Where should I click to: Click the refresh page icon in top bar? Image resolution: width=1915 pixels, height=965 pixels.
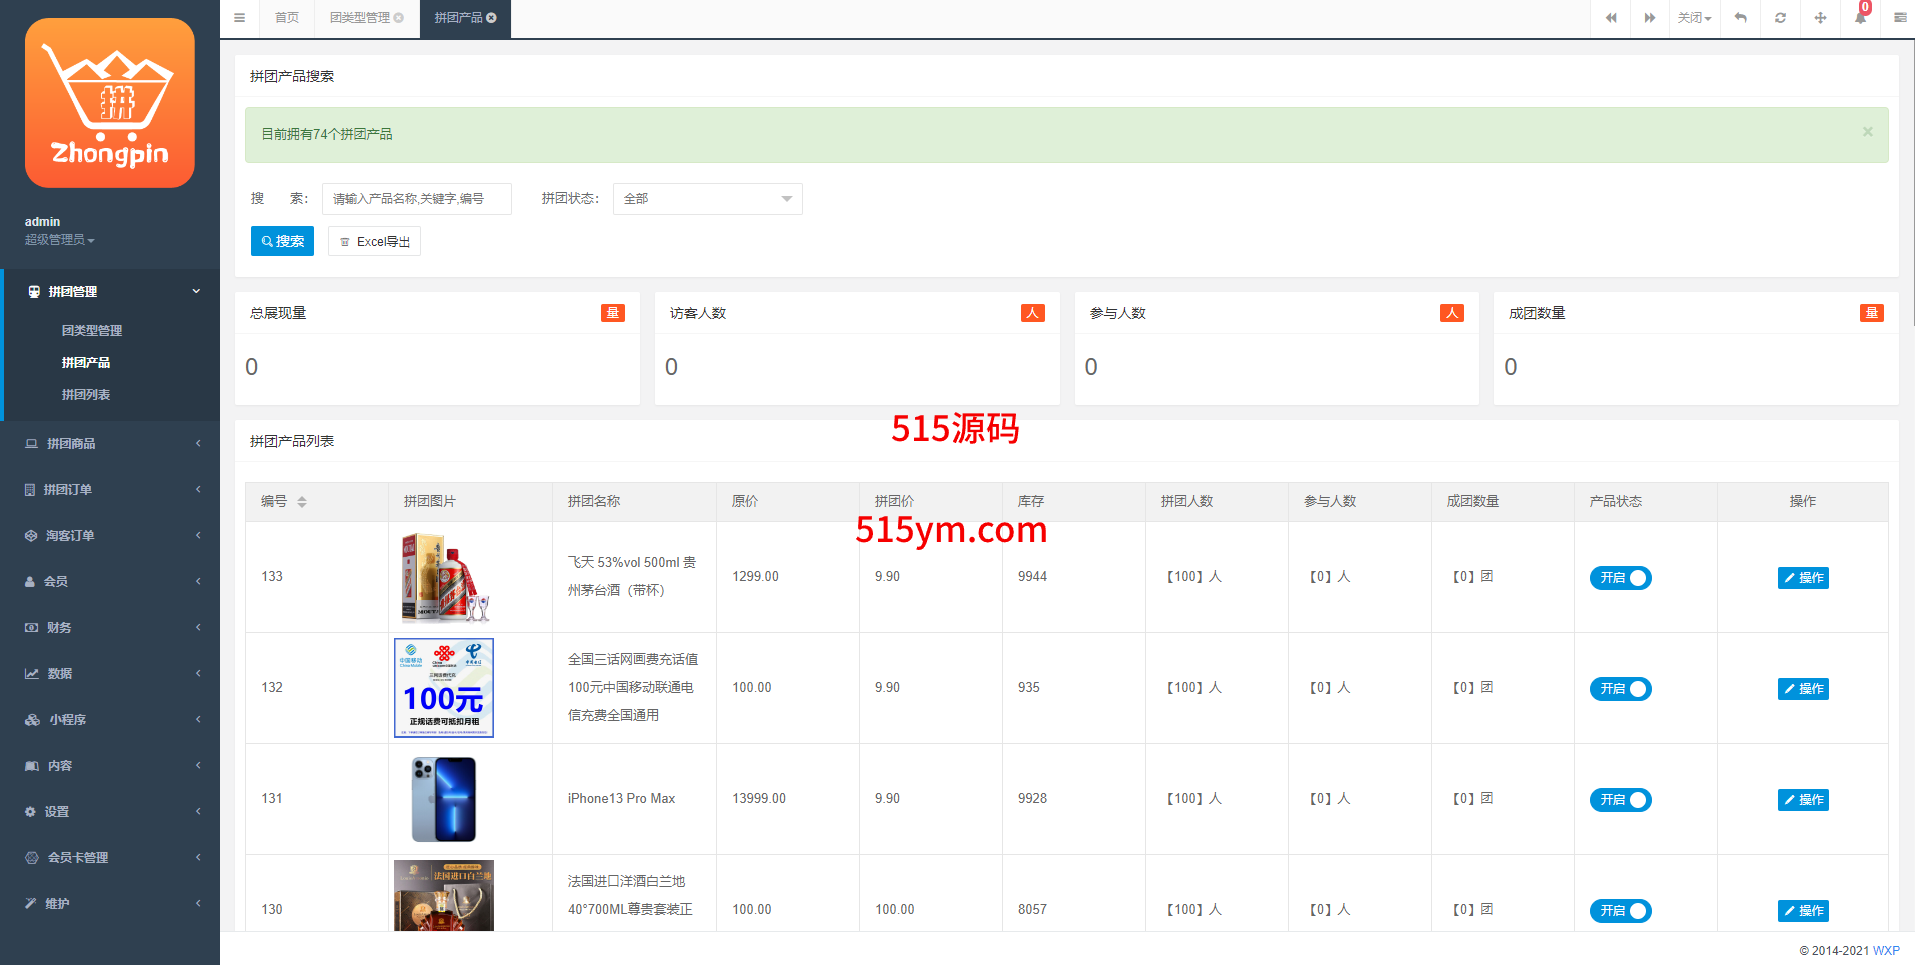pyautogui.click(x=1780, y=18)
